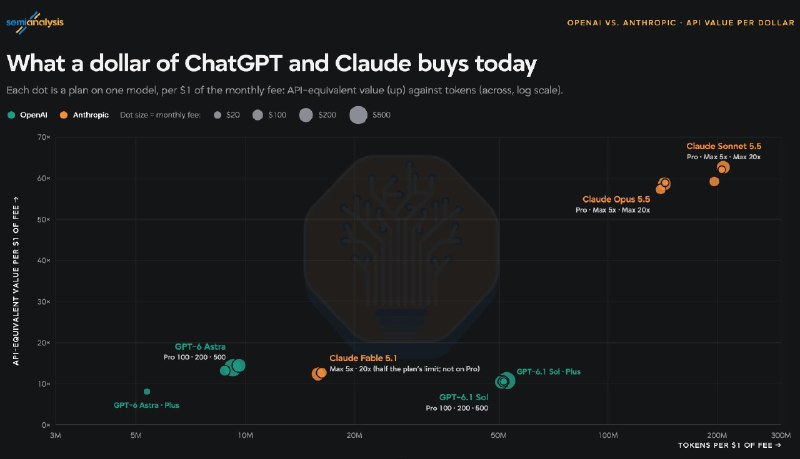
Task: Select the $500 dot size legend circle
Action: pyautogui.click(x=358, y=115)
